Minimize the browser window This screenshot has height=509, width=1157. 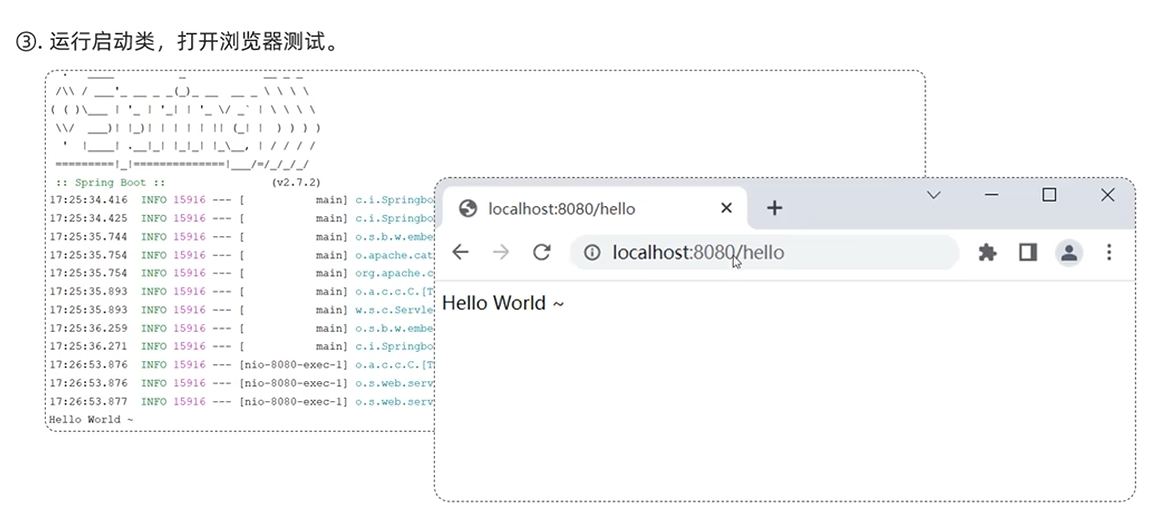[992, 195]
